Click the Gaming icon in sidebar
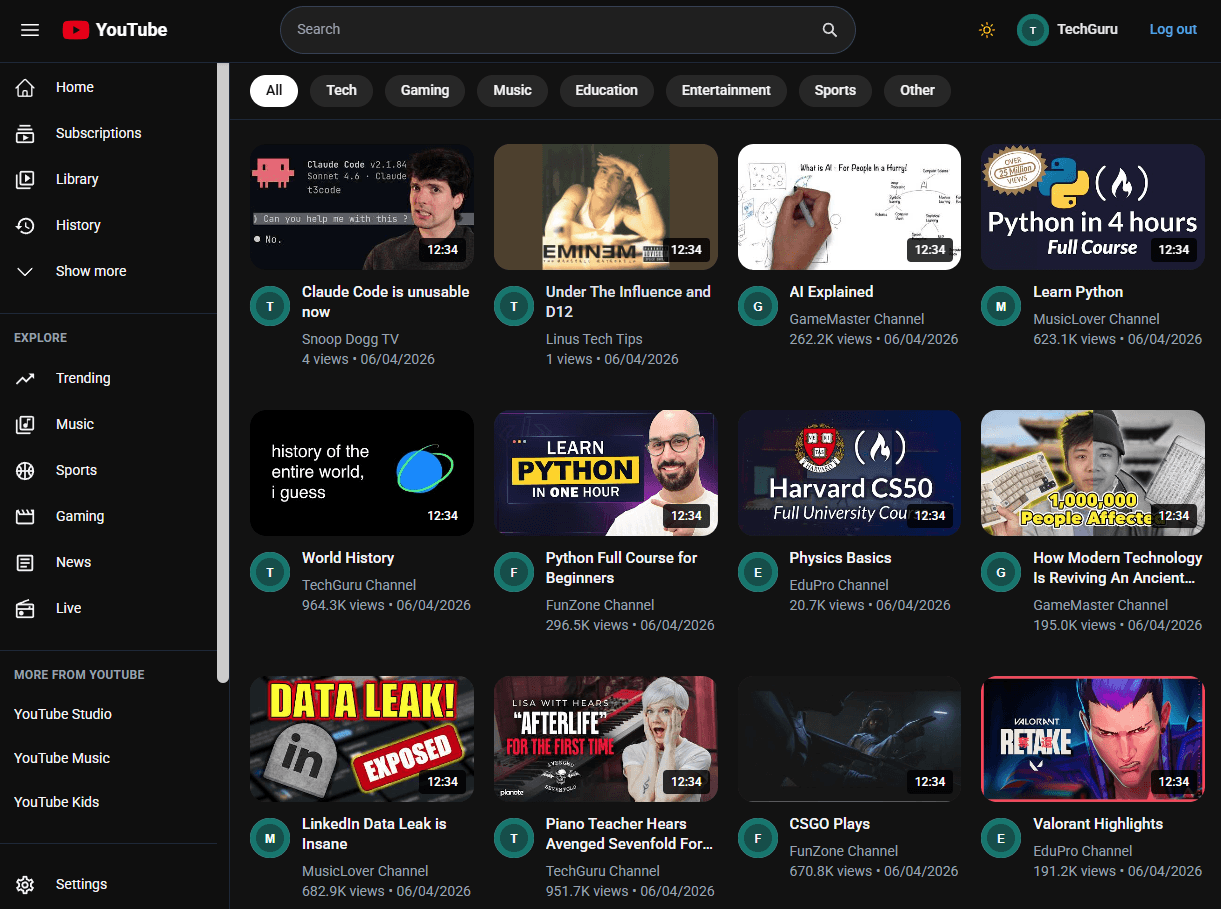This screenshot has height=909, width=1221. click(26, 516)
